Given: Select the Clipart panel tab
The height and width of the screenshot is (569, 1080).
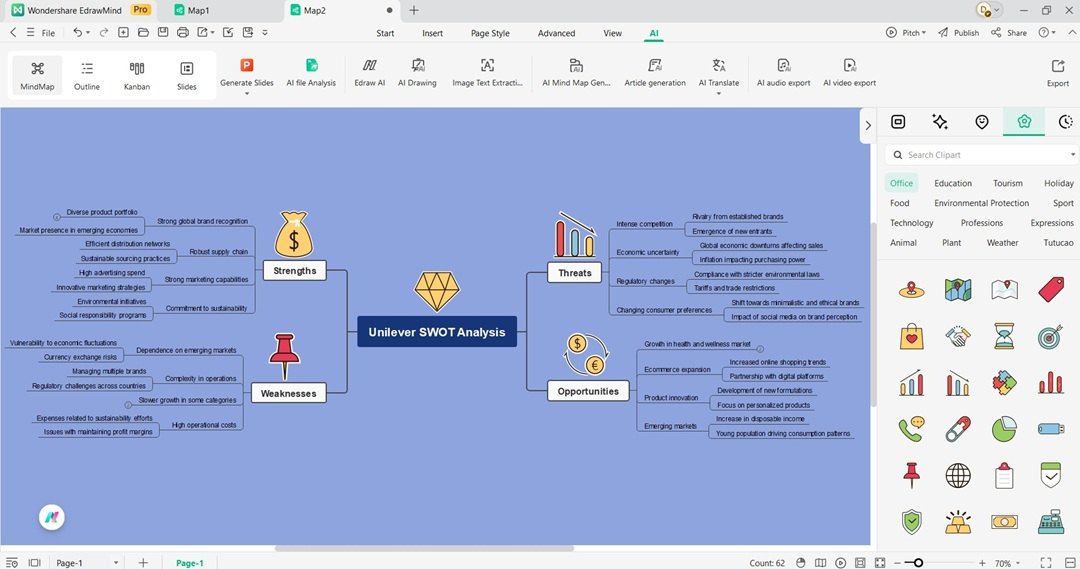Looking at the screenshot, I should coord(1024,122).
